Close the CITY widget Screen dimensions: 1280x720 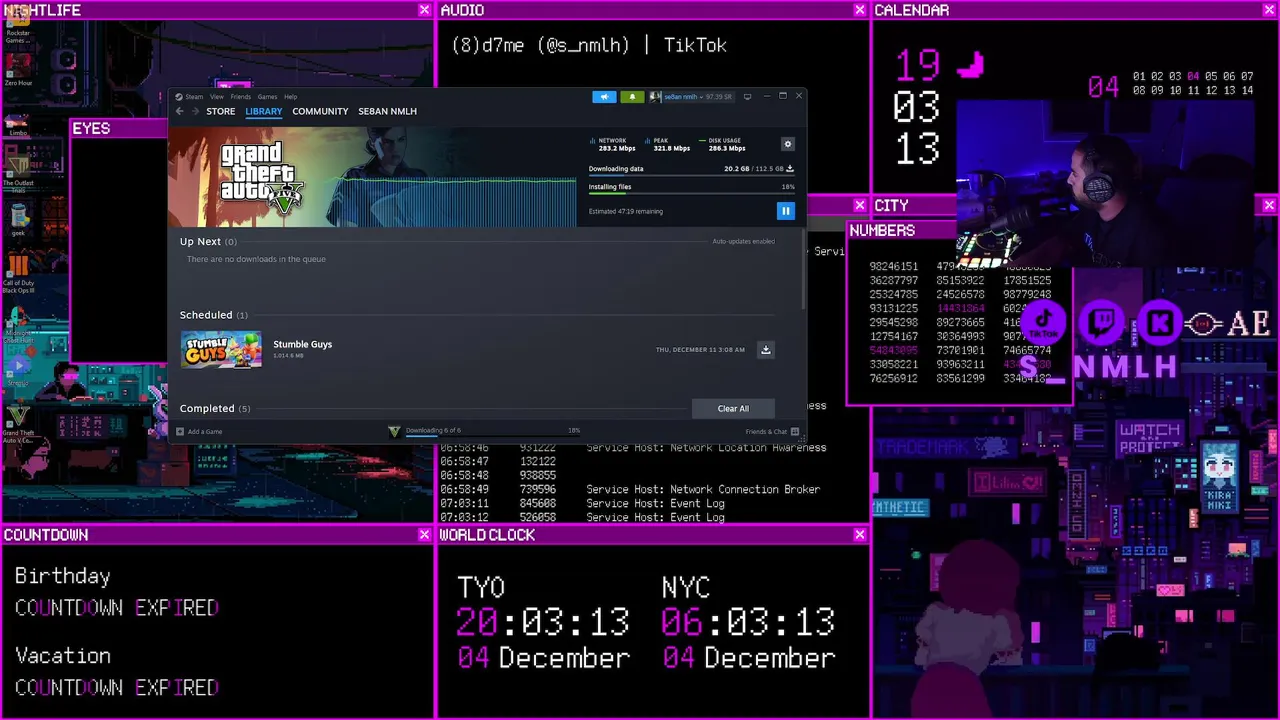click(1269, 205)
